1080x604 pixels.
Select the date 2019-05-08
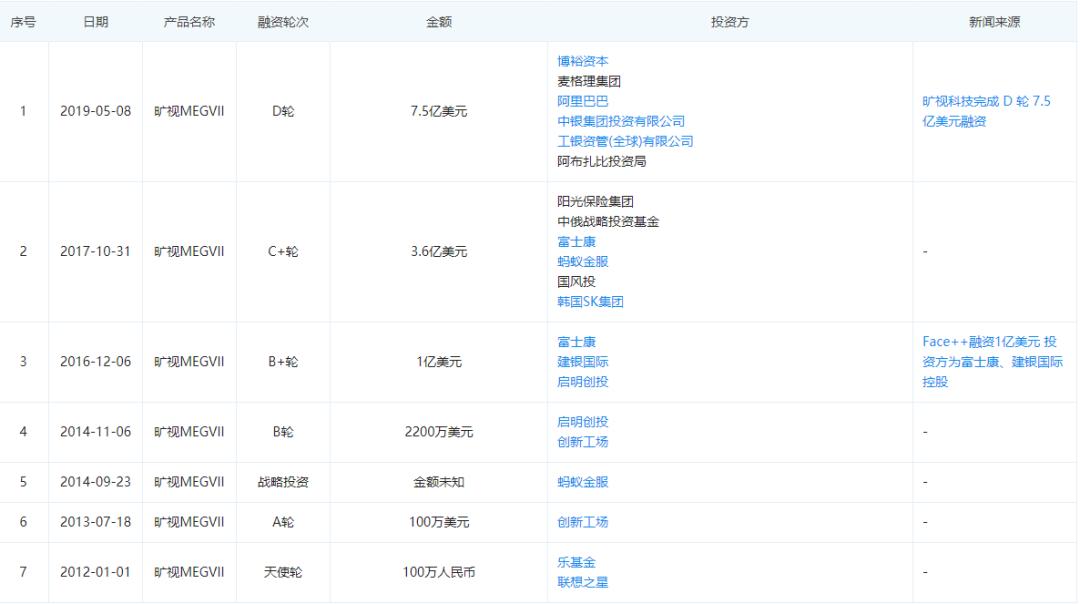[x=95, y=111]
